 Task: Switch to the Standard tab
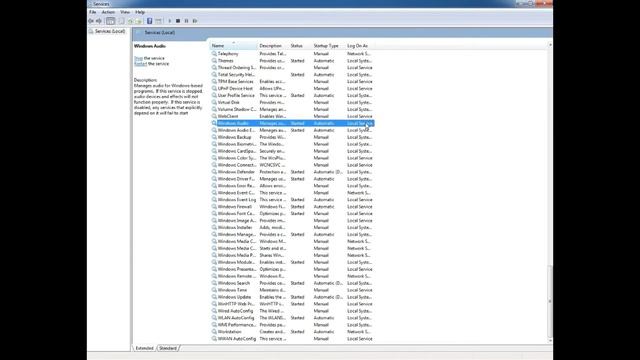(168, 348)
